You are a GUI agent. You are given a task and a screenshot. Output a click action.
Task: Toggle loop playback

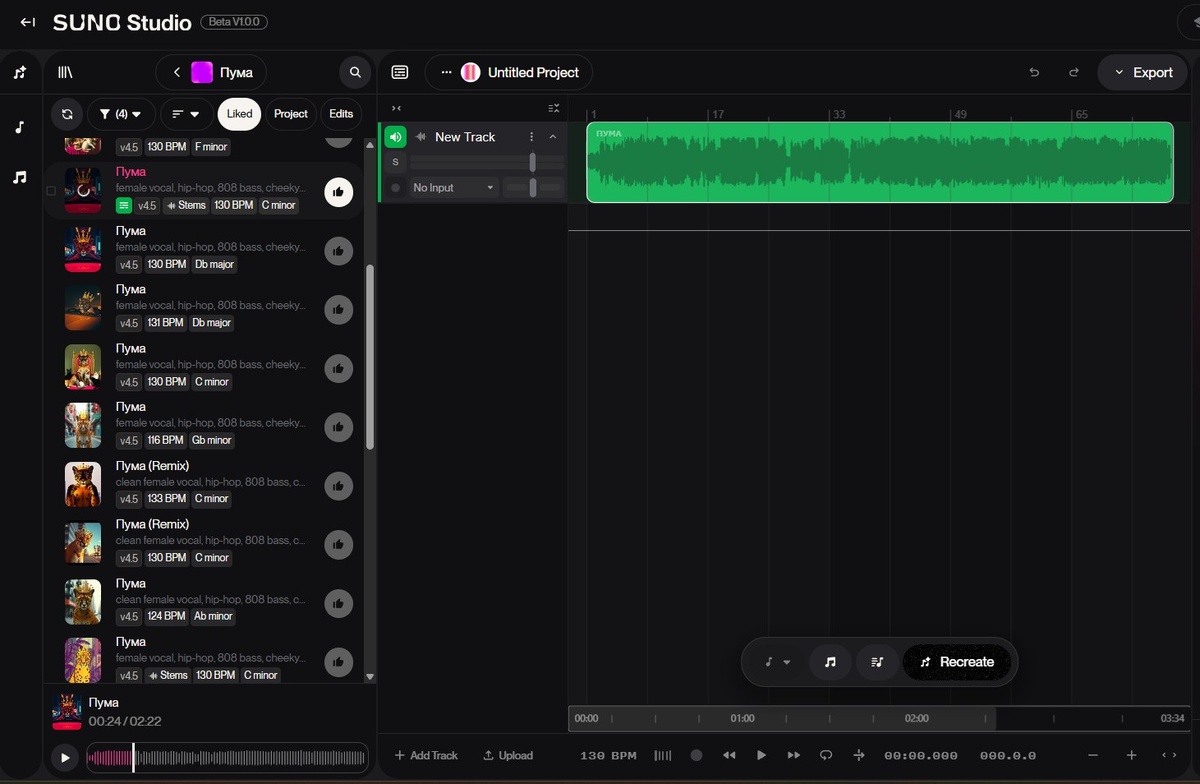coord(826,756)
